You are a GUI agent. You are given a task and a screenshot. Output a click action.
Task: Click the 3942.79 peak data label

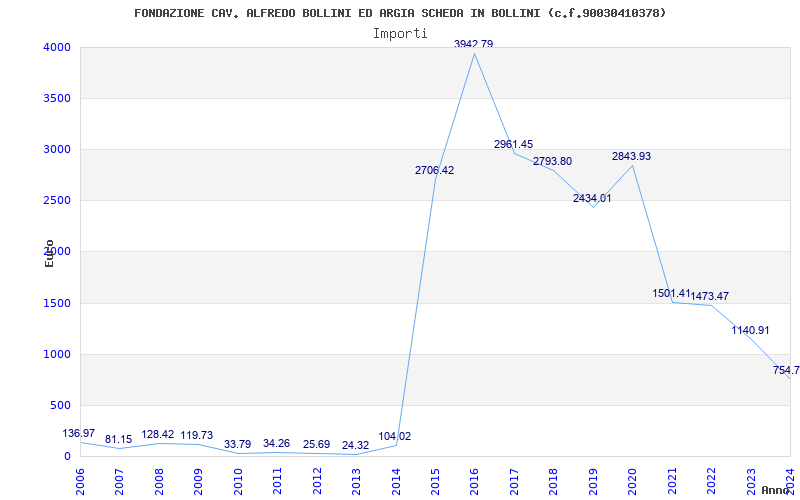click(473, 44)
